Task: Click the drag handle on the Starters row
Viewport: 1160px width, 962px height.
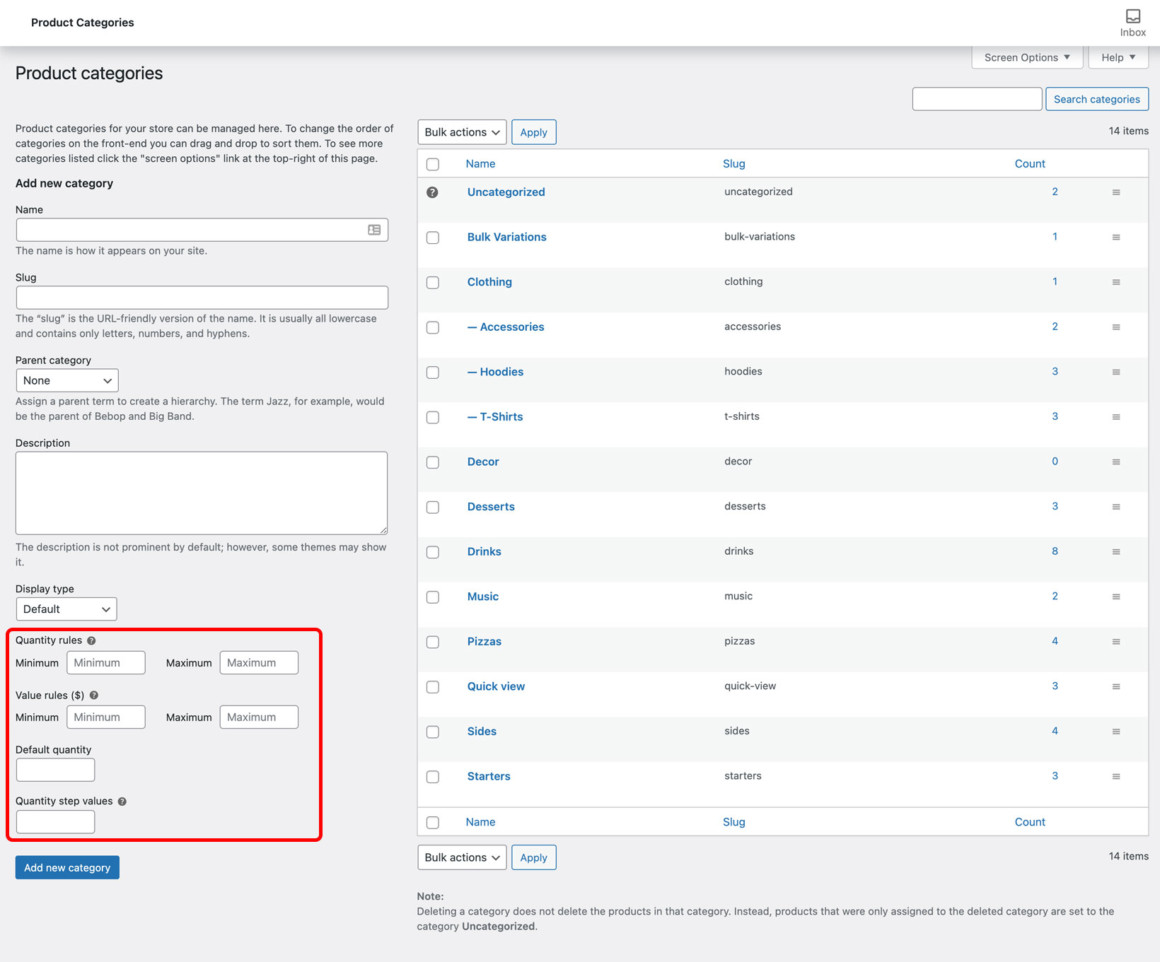Action: (x=1117, y=777)
